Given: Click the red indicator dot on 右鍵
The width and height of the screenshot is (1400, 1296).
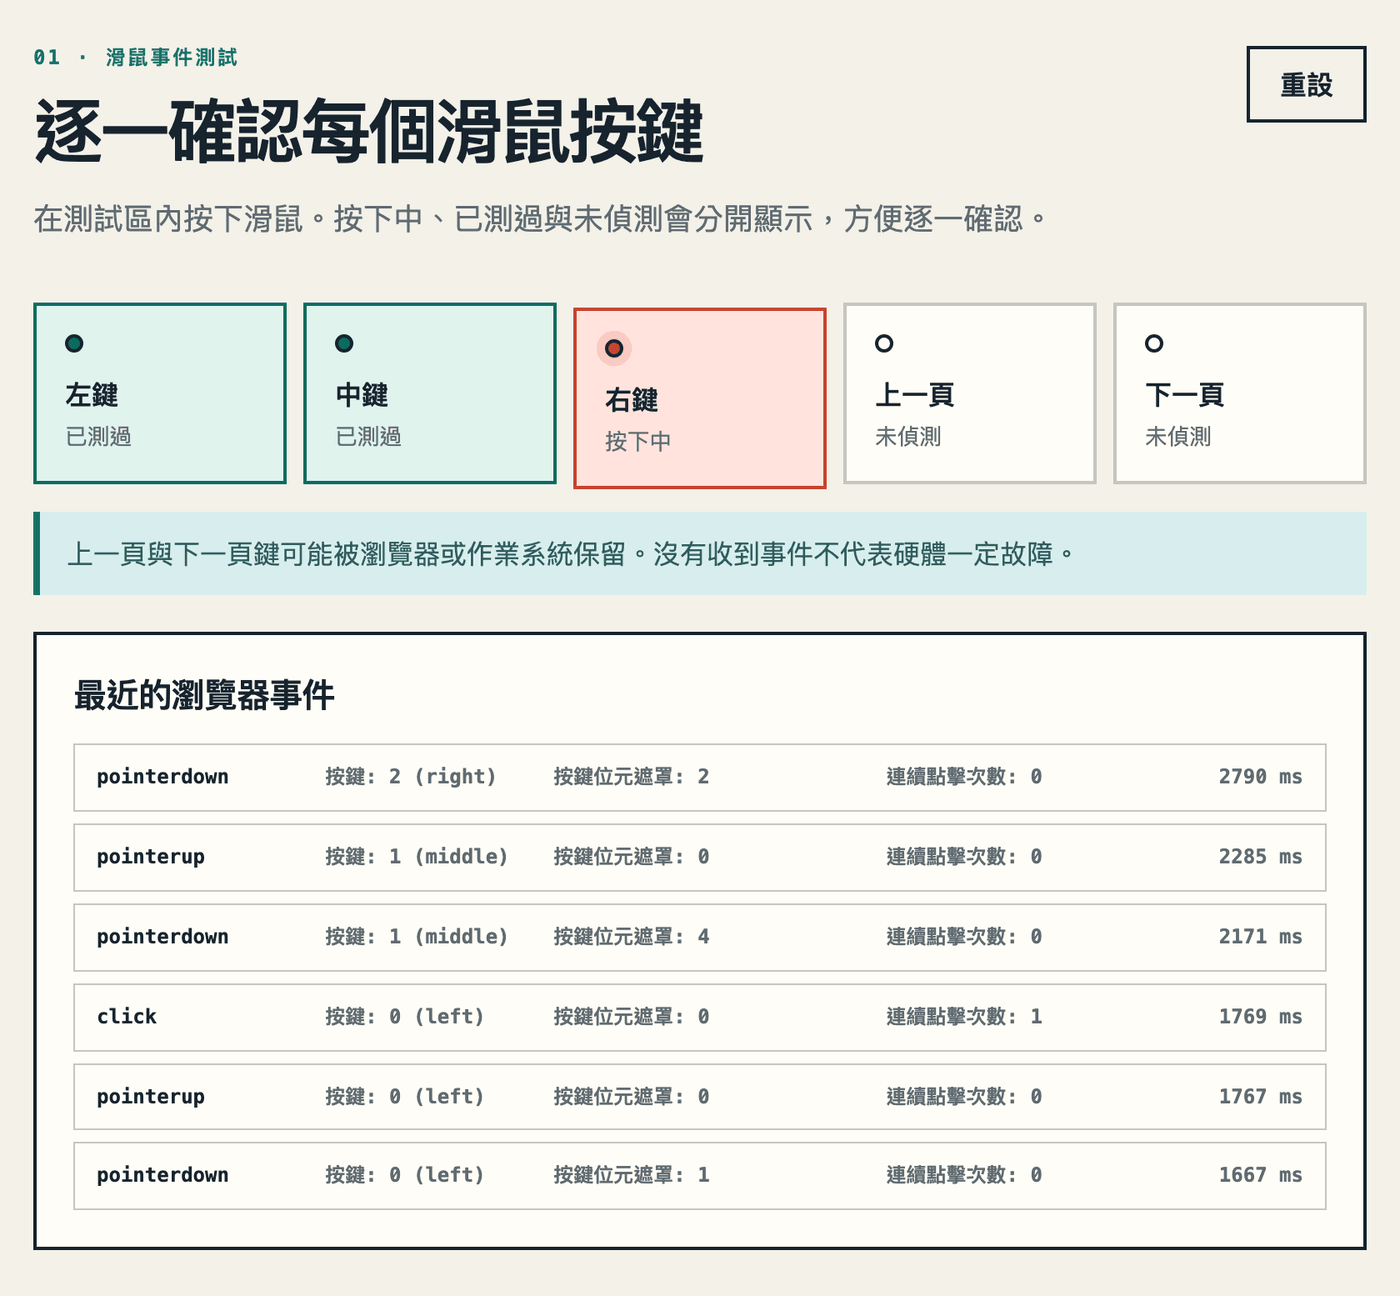Looking at the screenshot, I should click(614, 348).
